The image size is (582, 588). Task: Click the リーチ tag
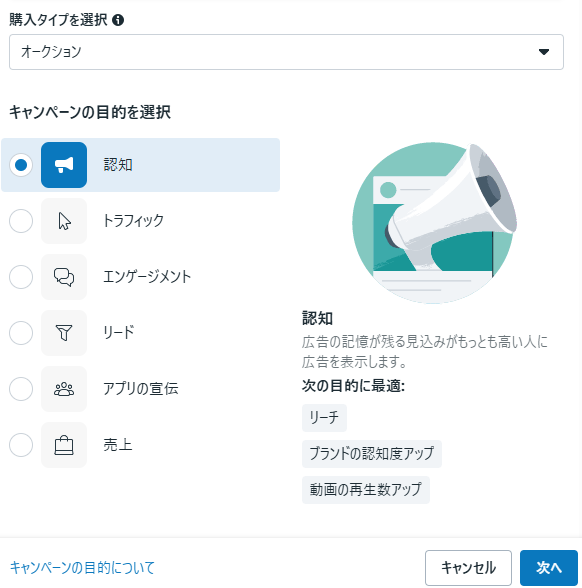pos(324,417)
